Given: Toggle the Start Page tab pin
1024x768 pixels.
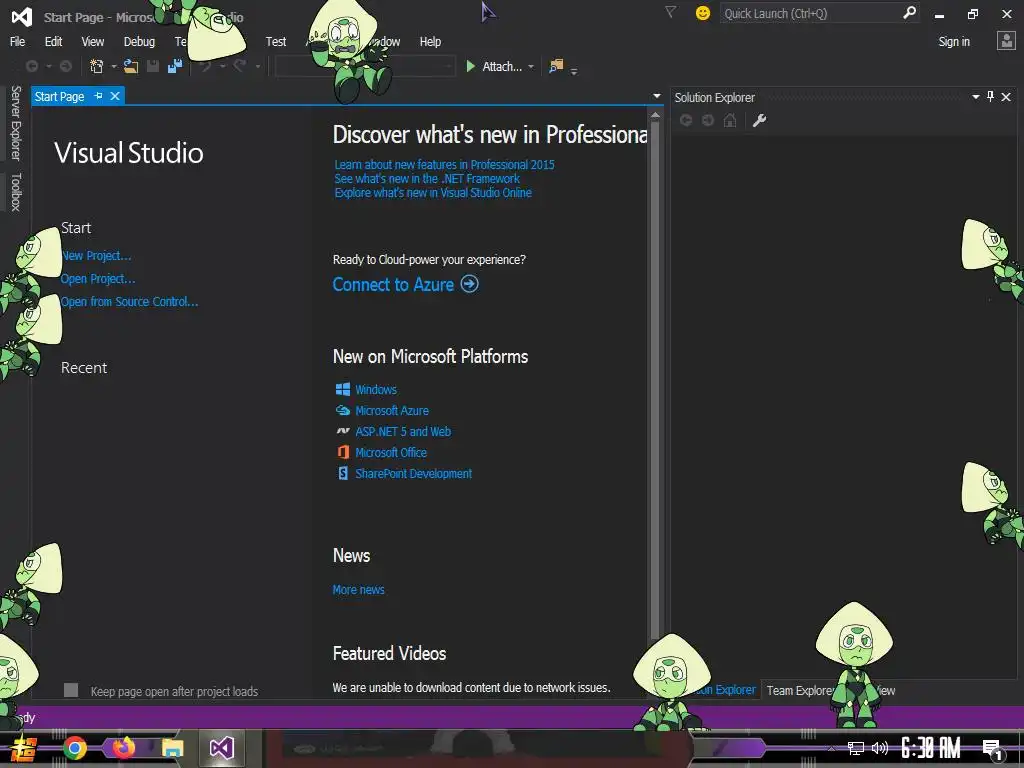Looking at the screenshot, I should 99,96.
